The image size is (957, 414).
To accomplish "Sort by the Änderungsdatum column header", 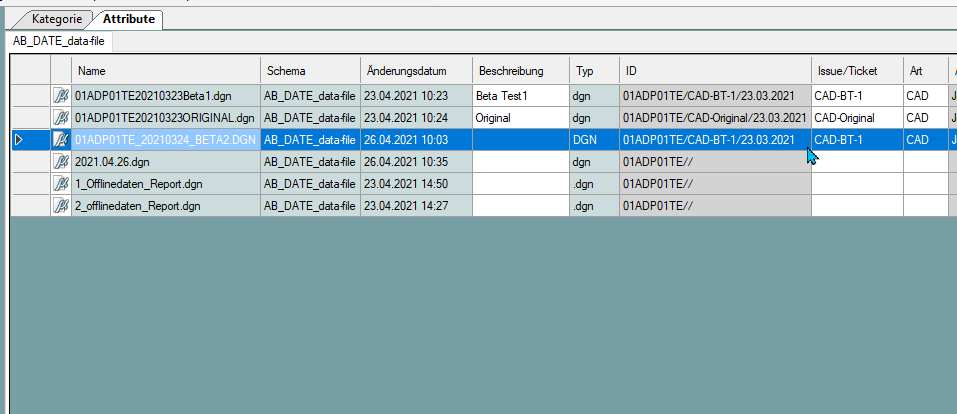I will coord(417,71).
